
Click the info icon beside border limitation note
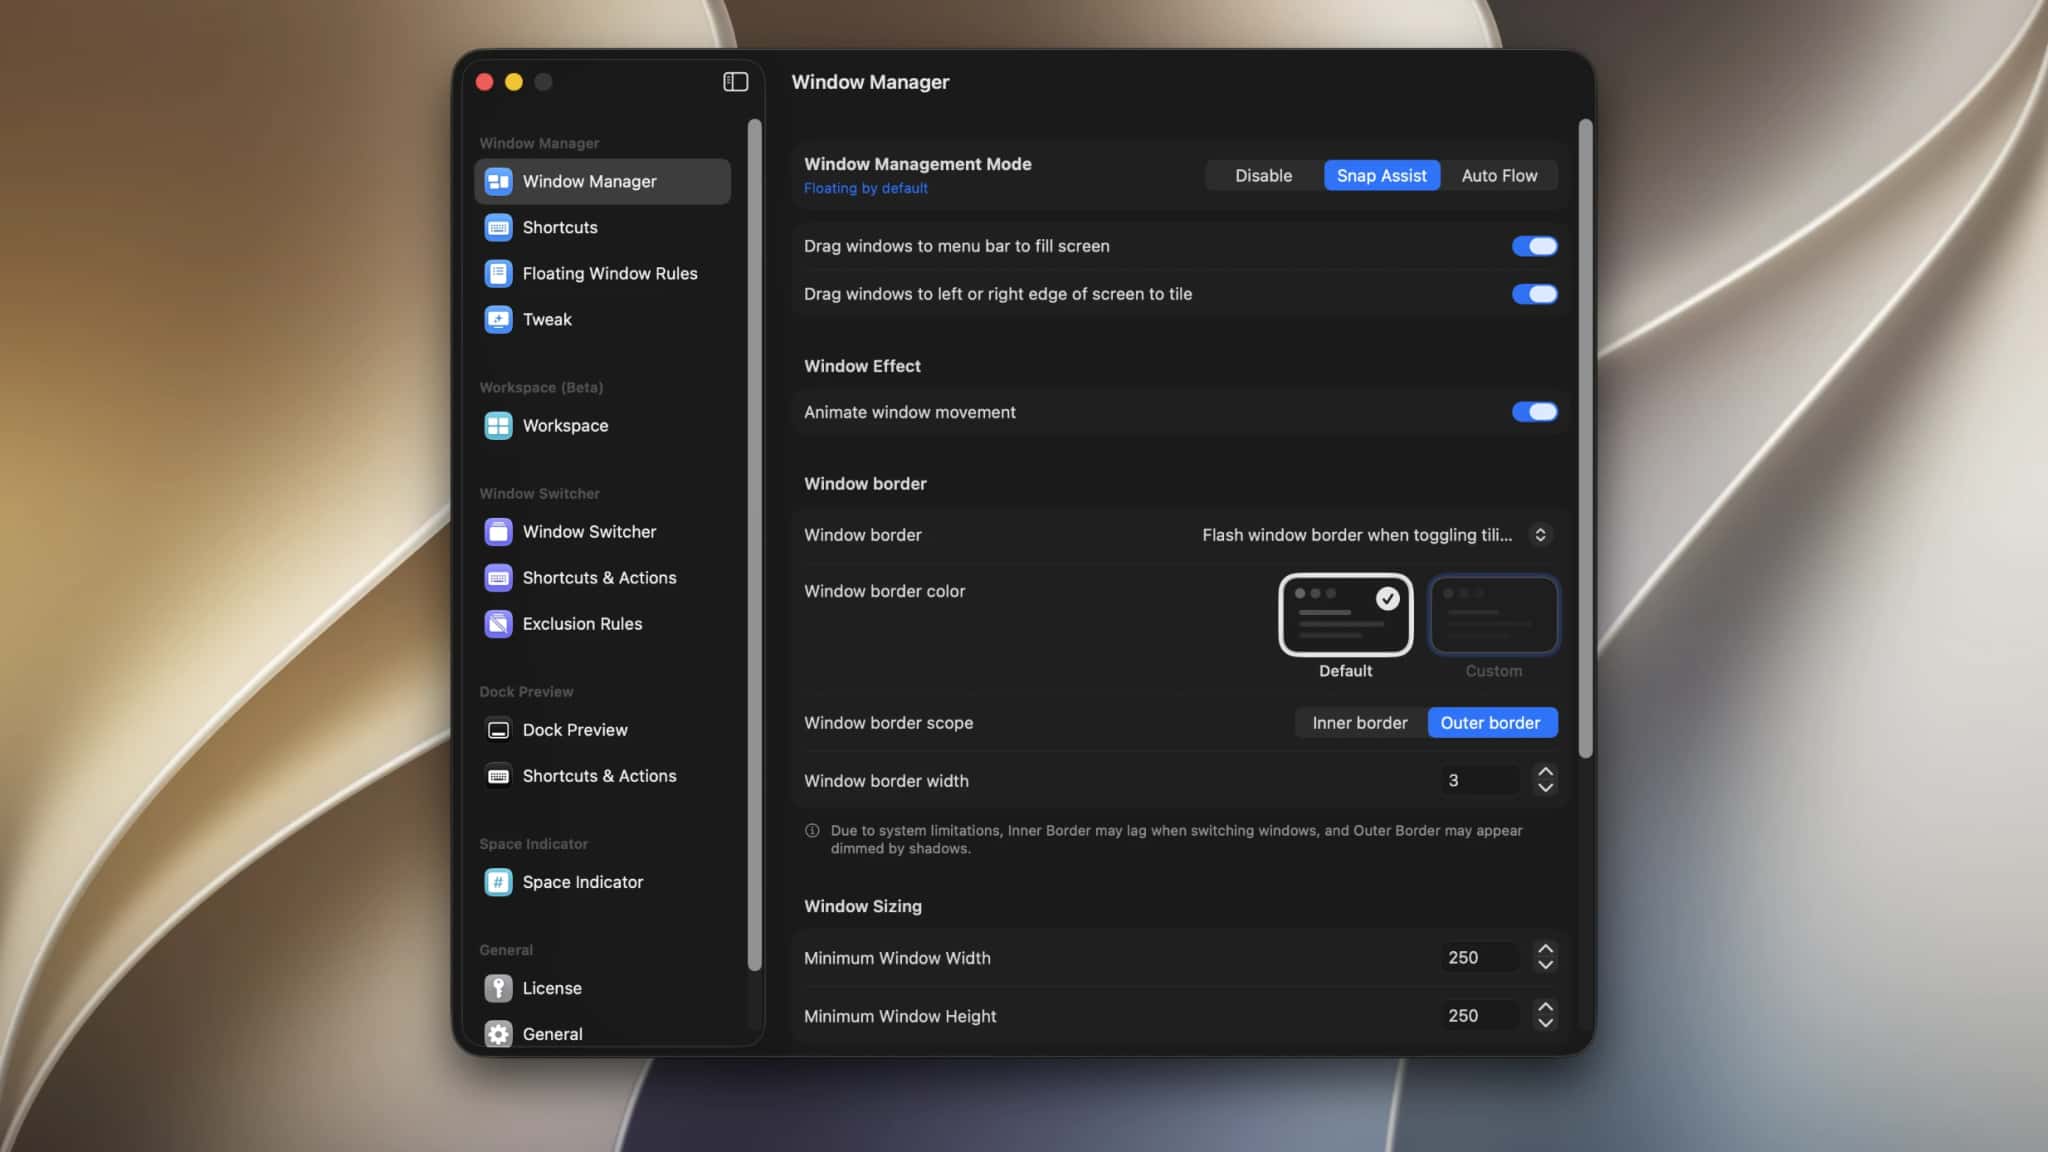coord(812,830)
